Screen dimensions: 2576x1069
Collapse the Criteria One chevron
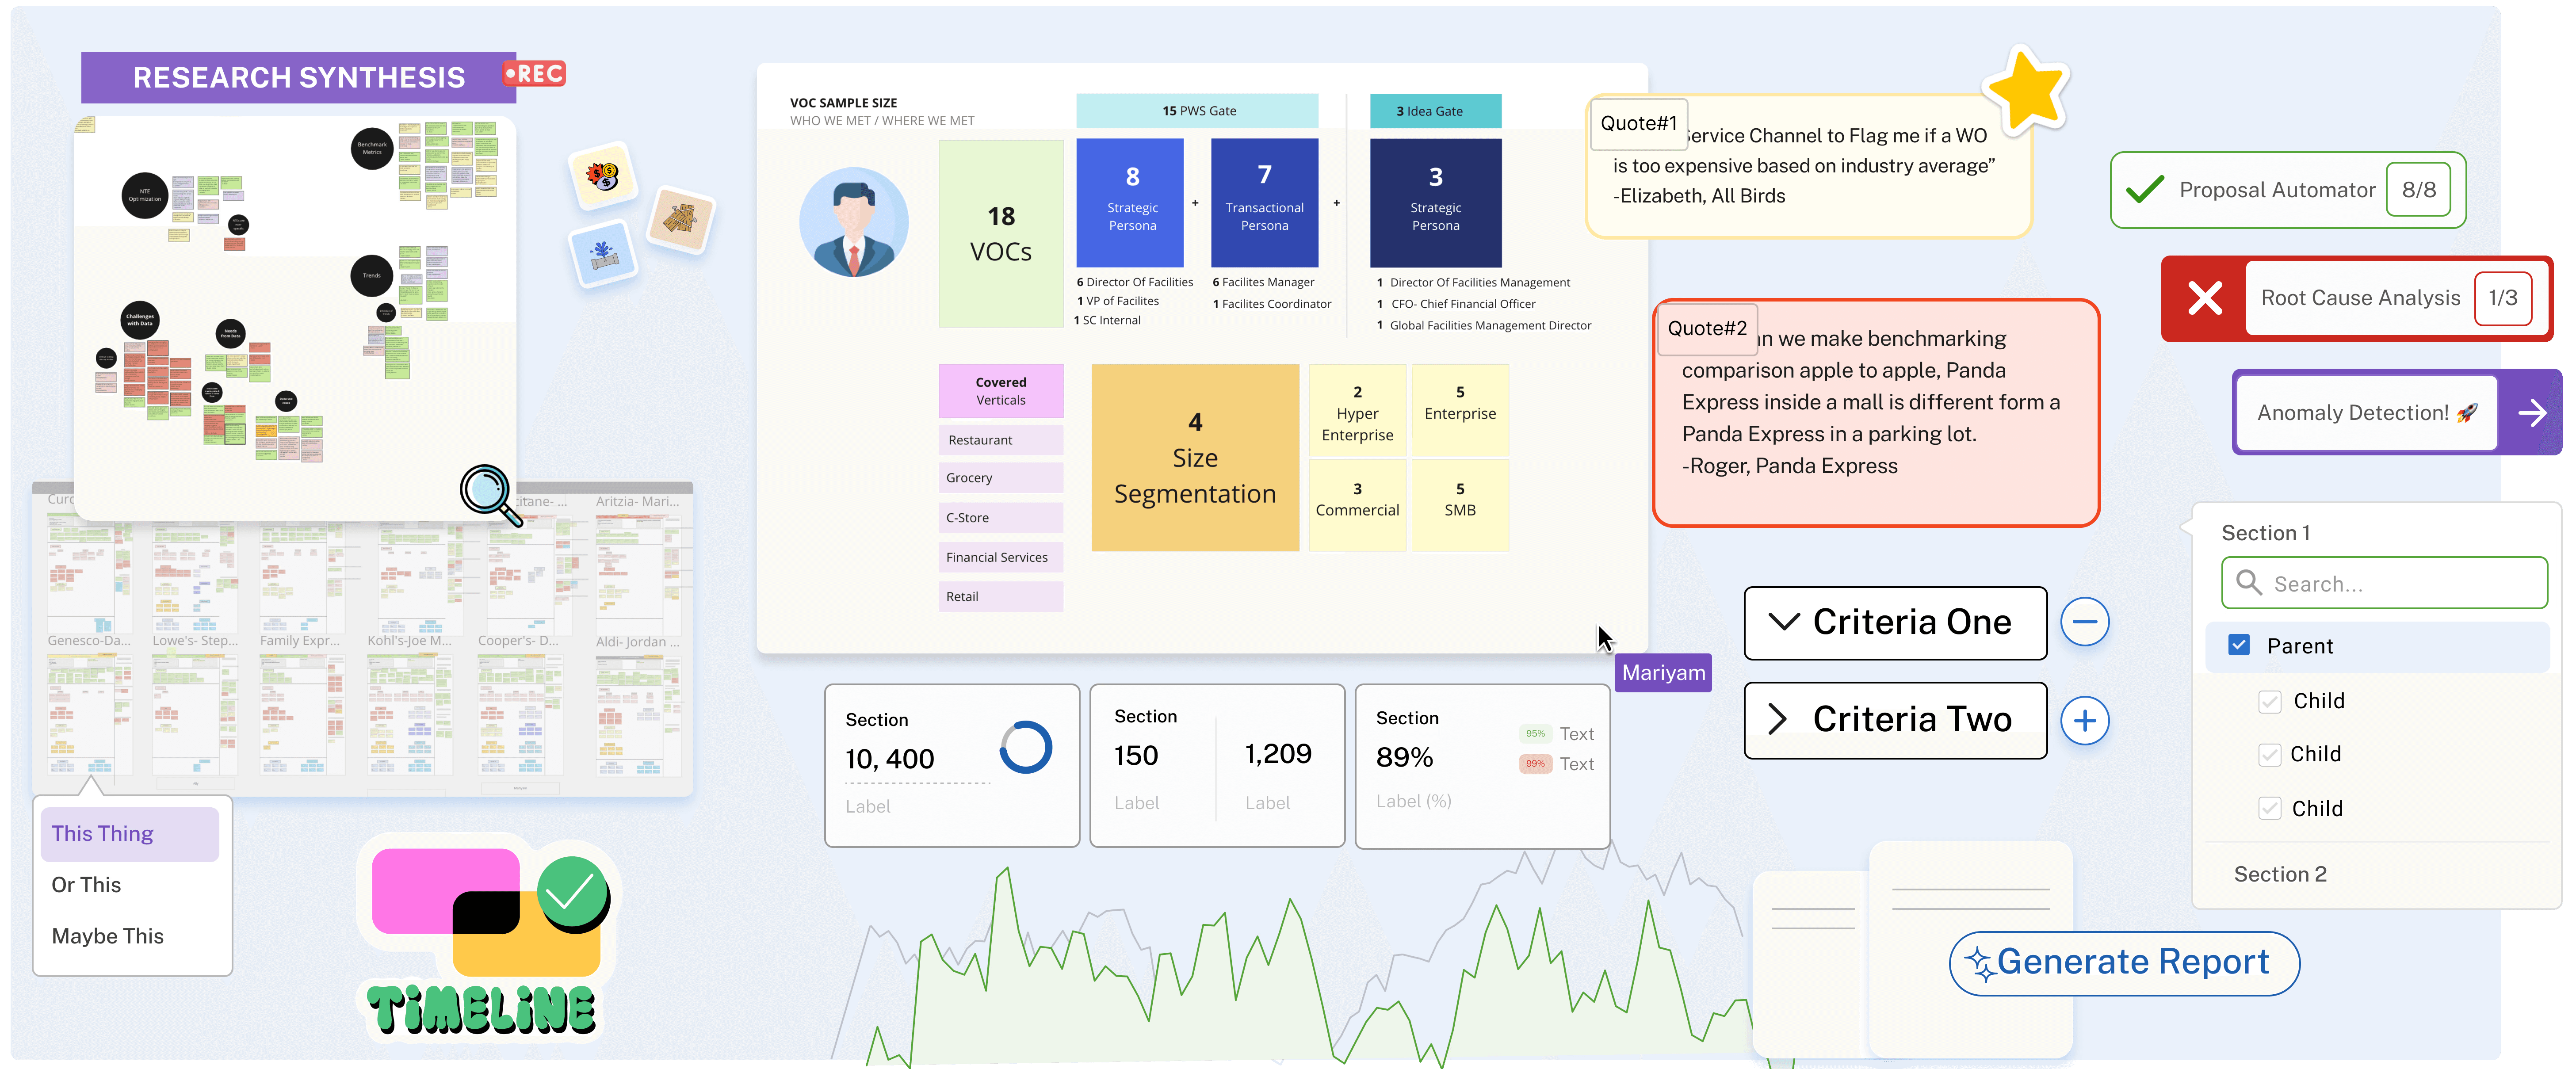(1784, 622)
